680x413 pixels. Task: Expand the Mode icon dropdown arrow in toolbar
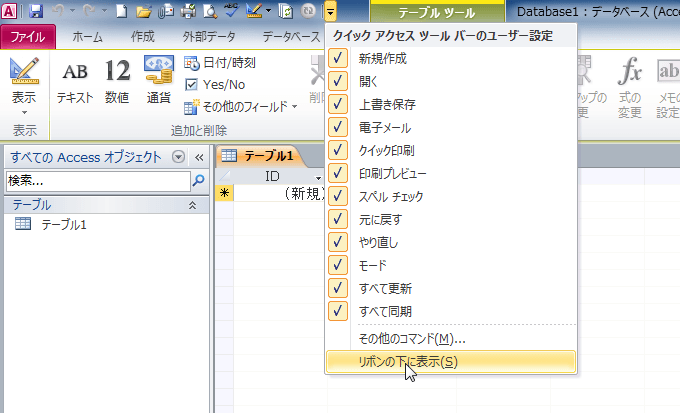[268, 11]
